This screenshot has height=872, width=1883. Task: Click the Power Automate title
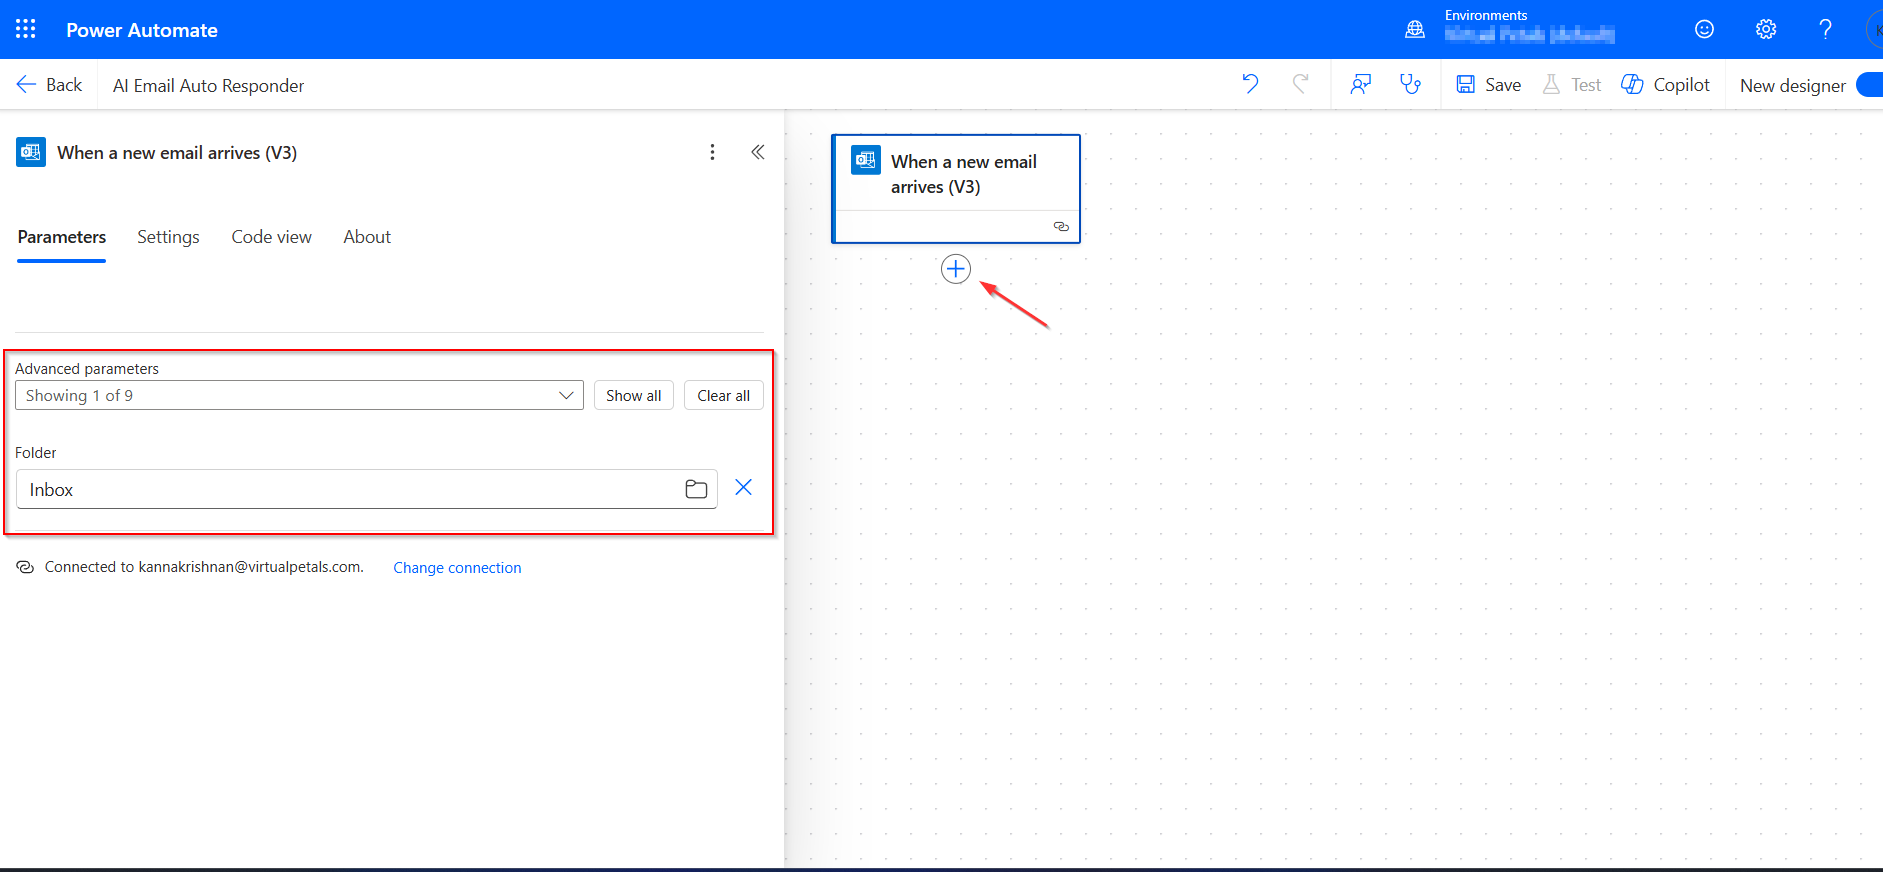coord(142,30)
